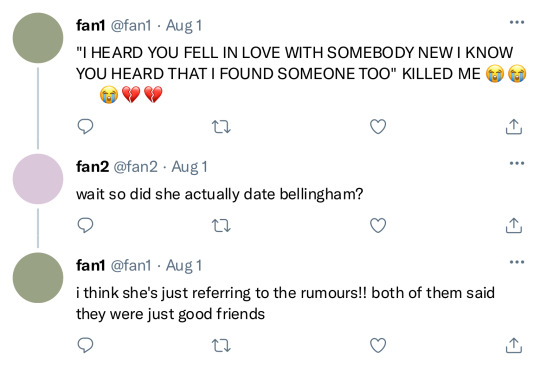
Task: Open fan1 display name on last reply
Action: click(91, 265)
